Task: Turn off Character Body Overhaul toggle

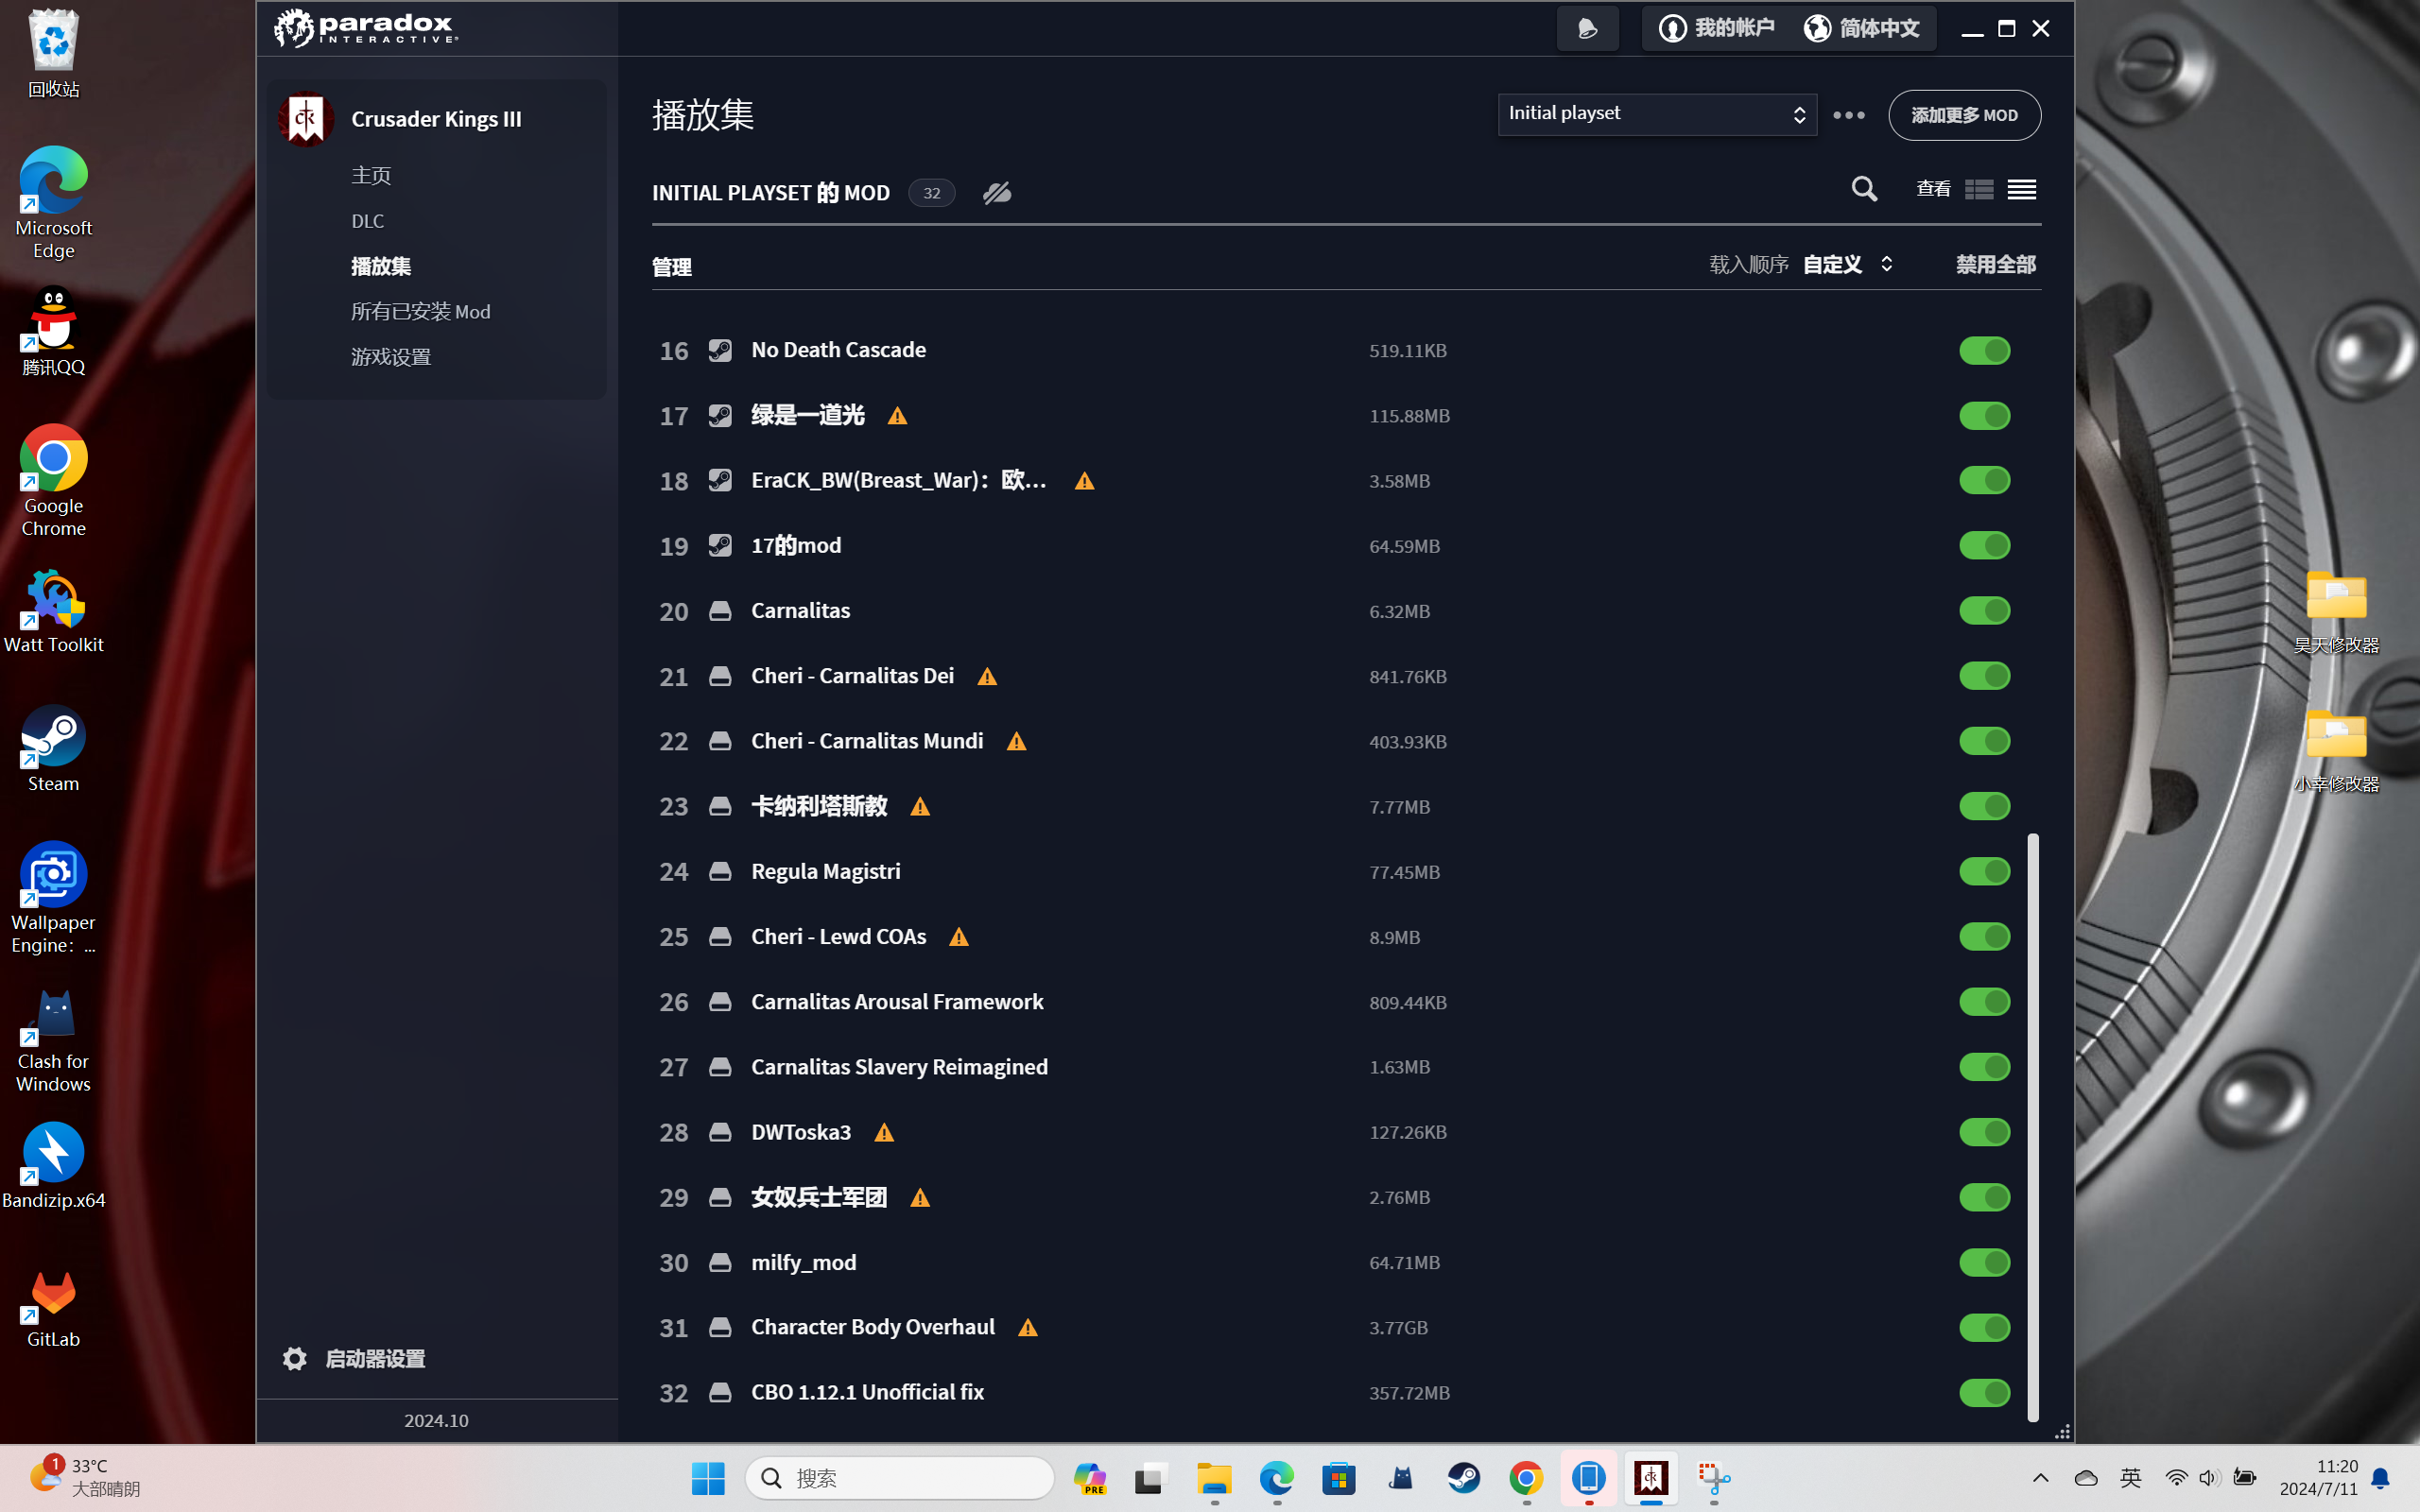Action: 1984,1327
